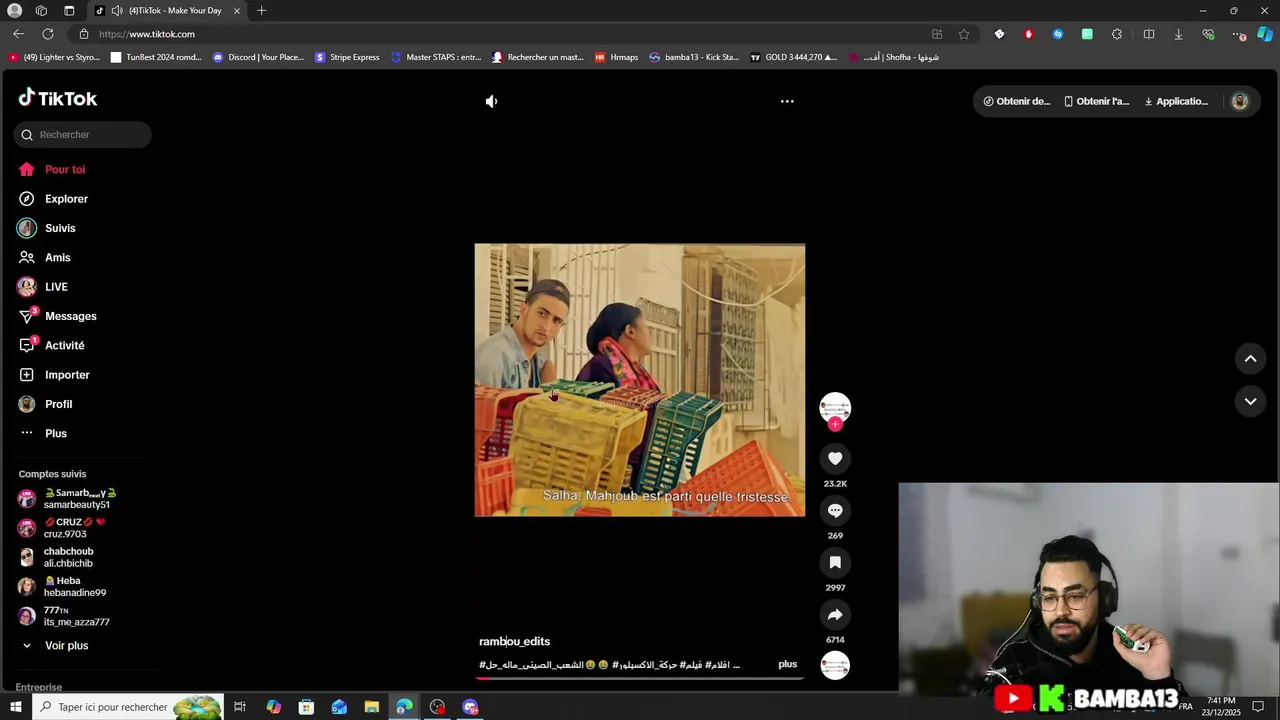Image resolution: width=1280 pixels, height=720 pixels.
Task: Open the creator avatar beside video
Action: 835,407
